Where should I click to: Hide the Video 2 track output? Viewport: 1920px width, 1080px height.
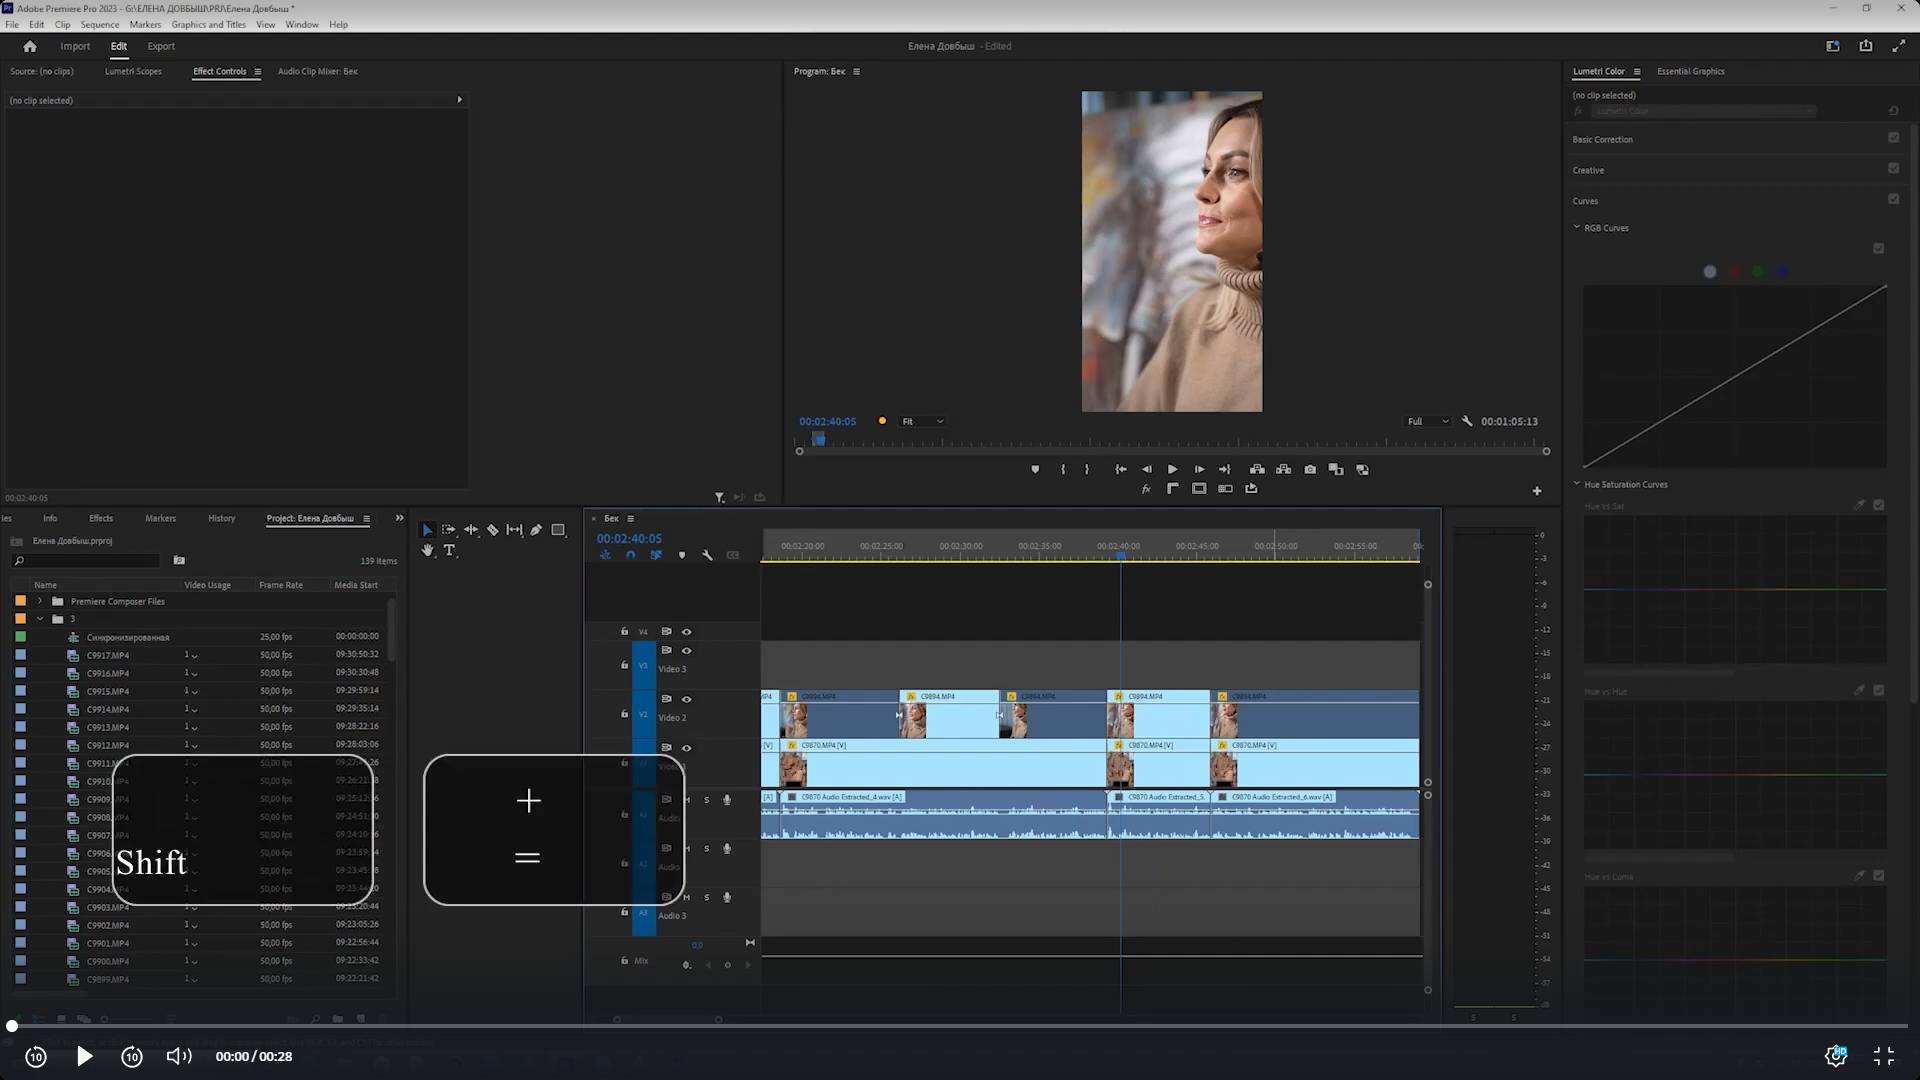coord(686,699)
